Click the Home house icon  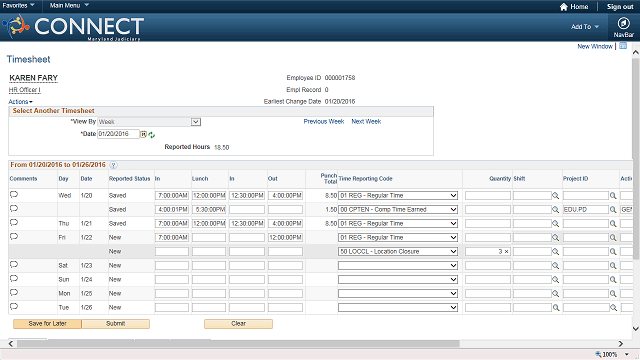[x=564, y=7]
